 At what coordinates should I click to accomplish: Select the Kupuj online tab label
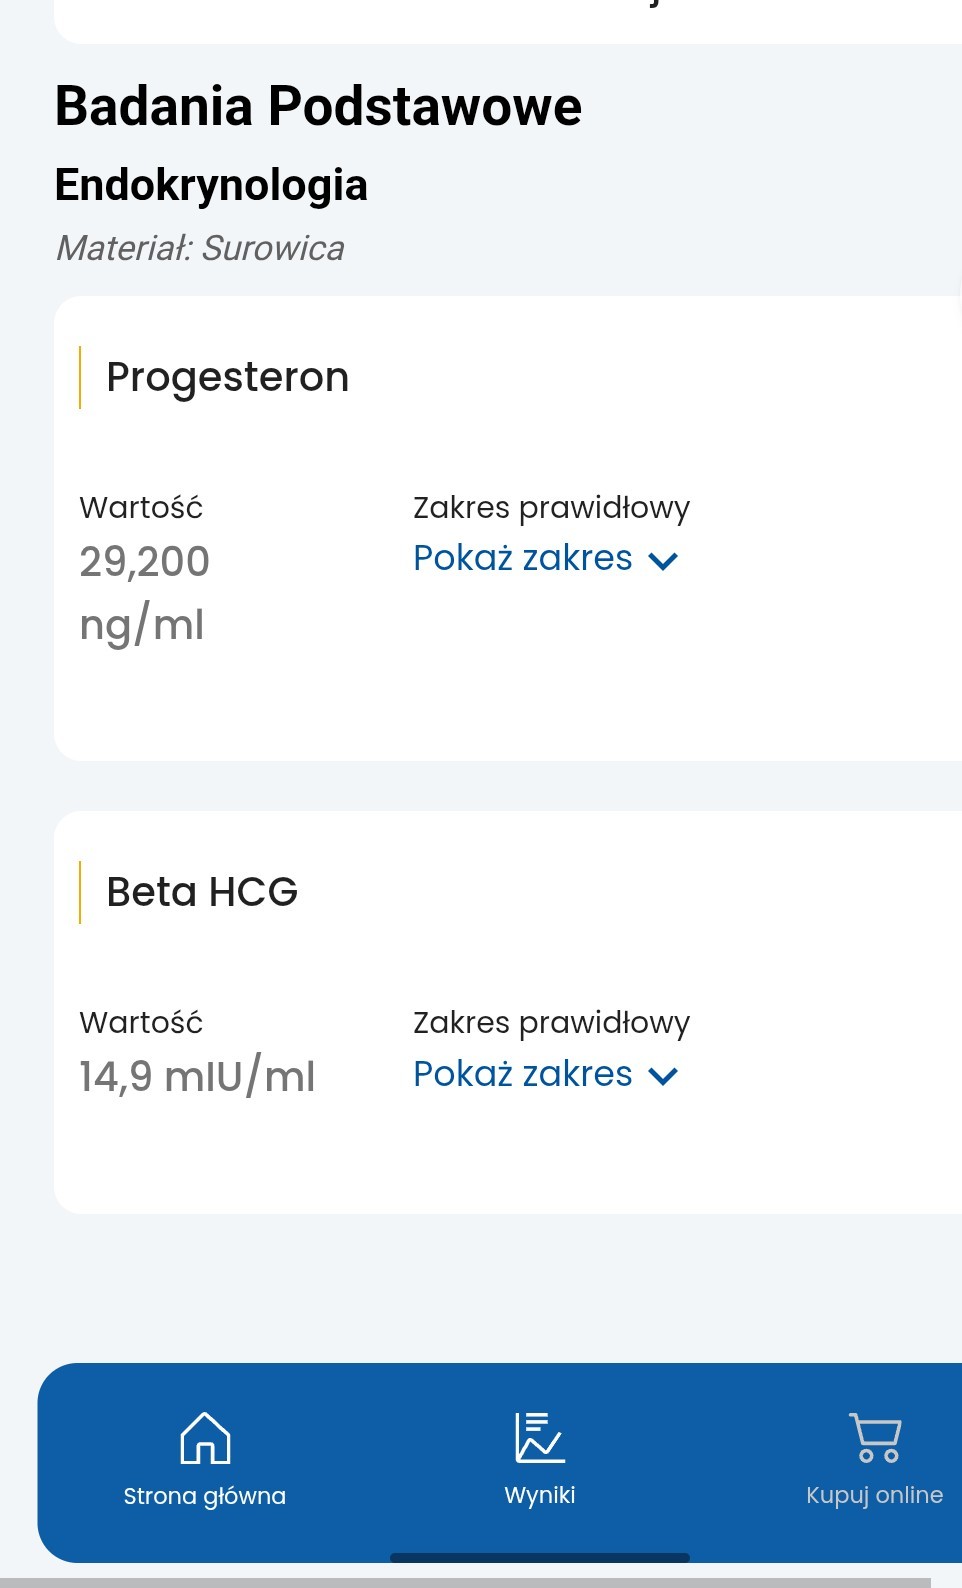coord(875,1495)
